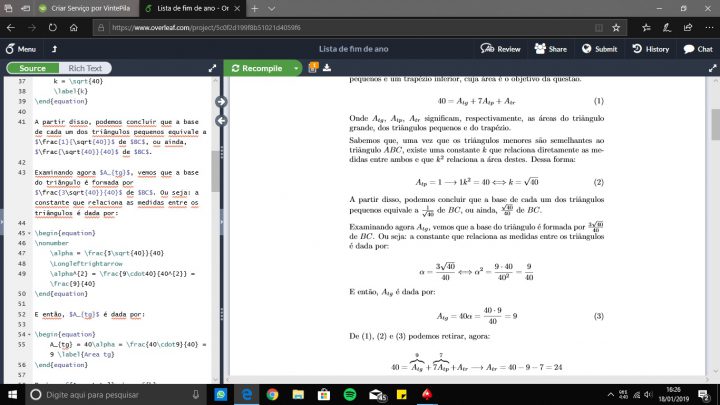
Task: Open Windows Start menu
Action: pyautogui.click(x=12, y=394)
